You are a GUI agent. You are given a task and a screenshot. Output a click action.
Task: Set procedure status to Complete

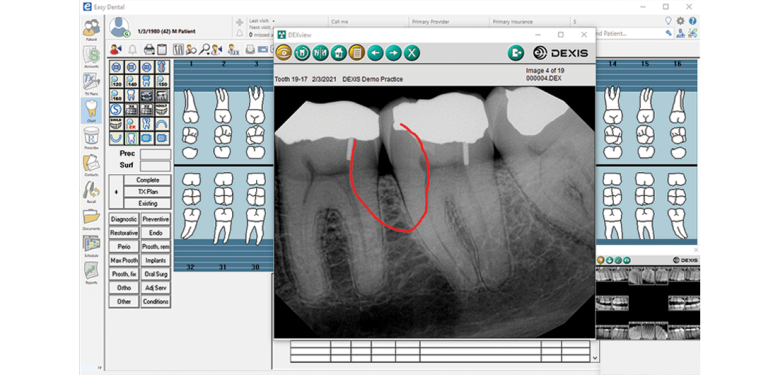(x=147, y=180)
